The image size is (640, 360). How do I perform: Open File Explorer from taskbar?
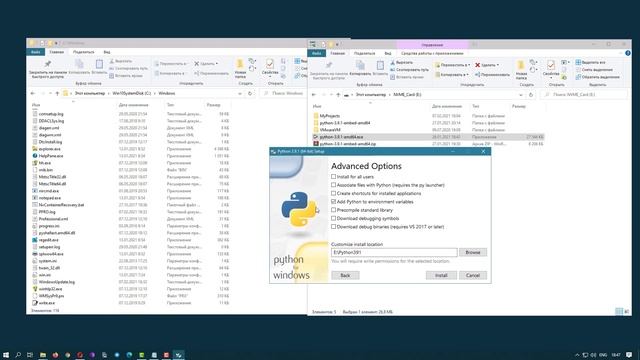tap(42, 355)
